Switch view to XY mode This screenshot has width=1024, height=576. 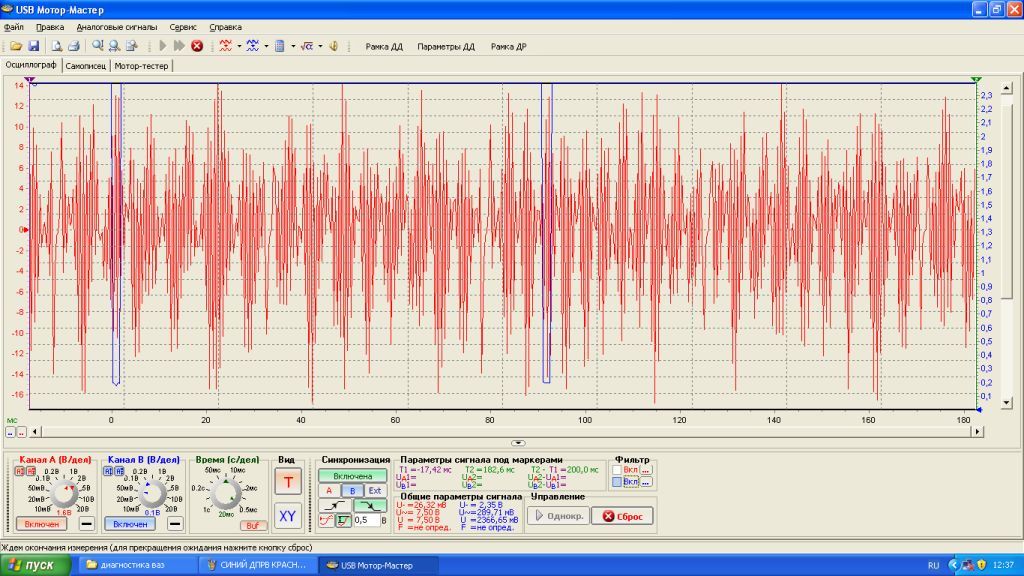287,516
